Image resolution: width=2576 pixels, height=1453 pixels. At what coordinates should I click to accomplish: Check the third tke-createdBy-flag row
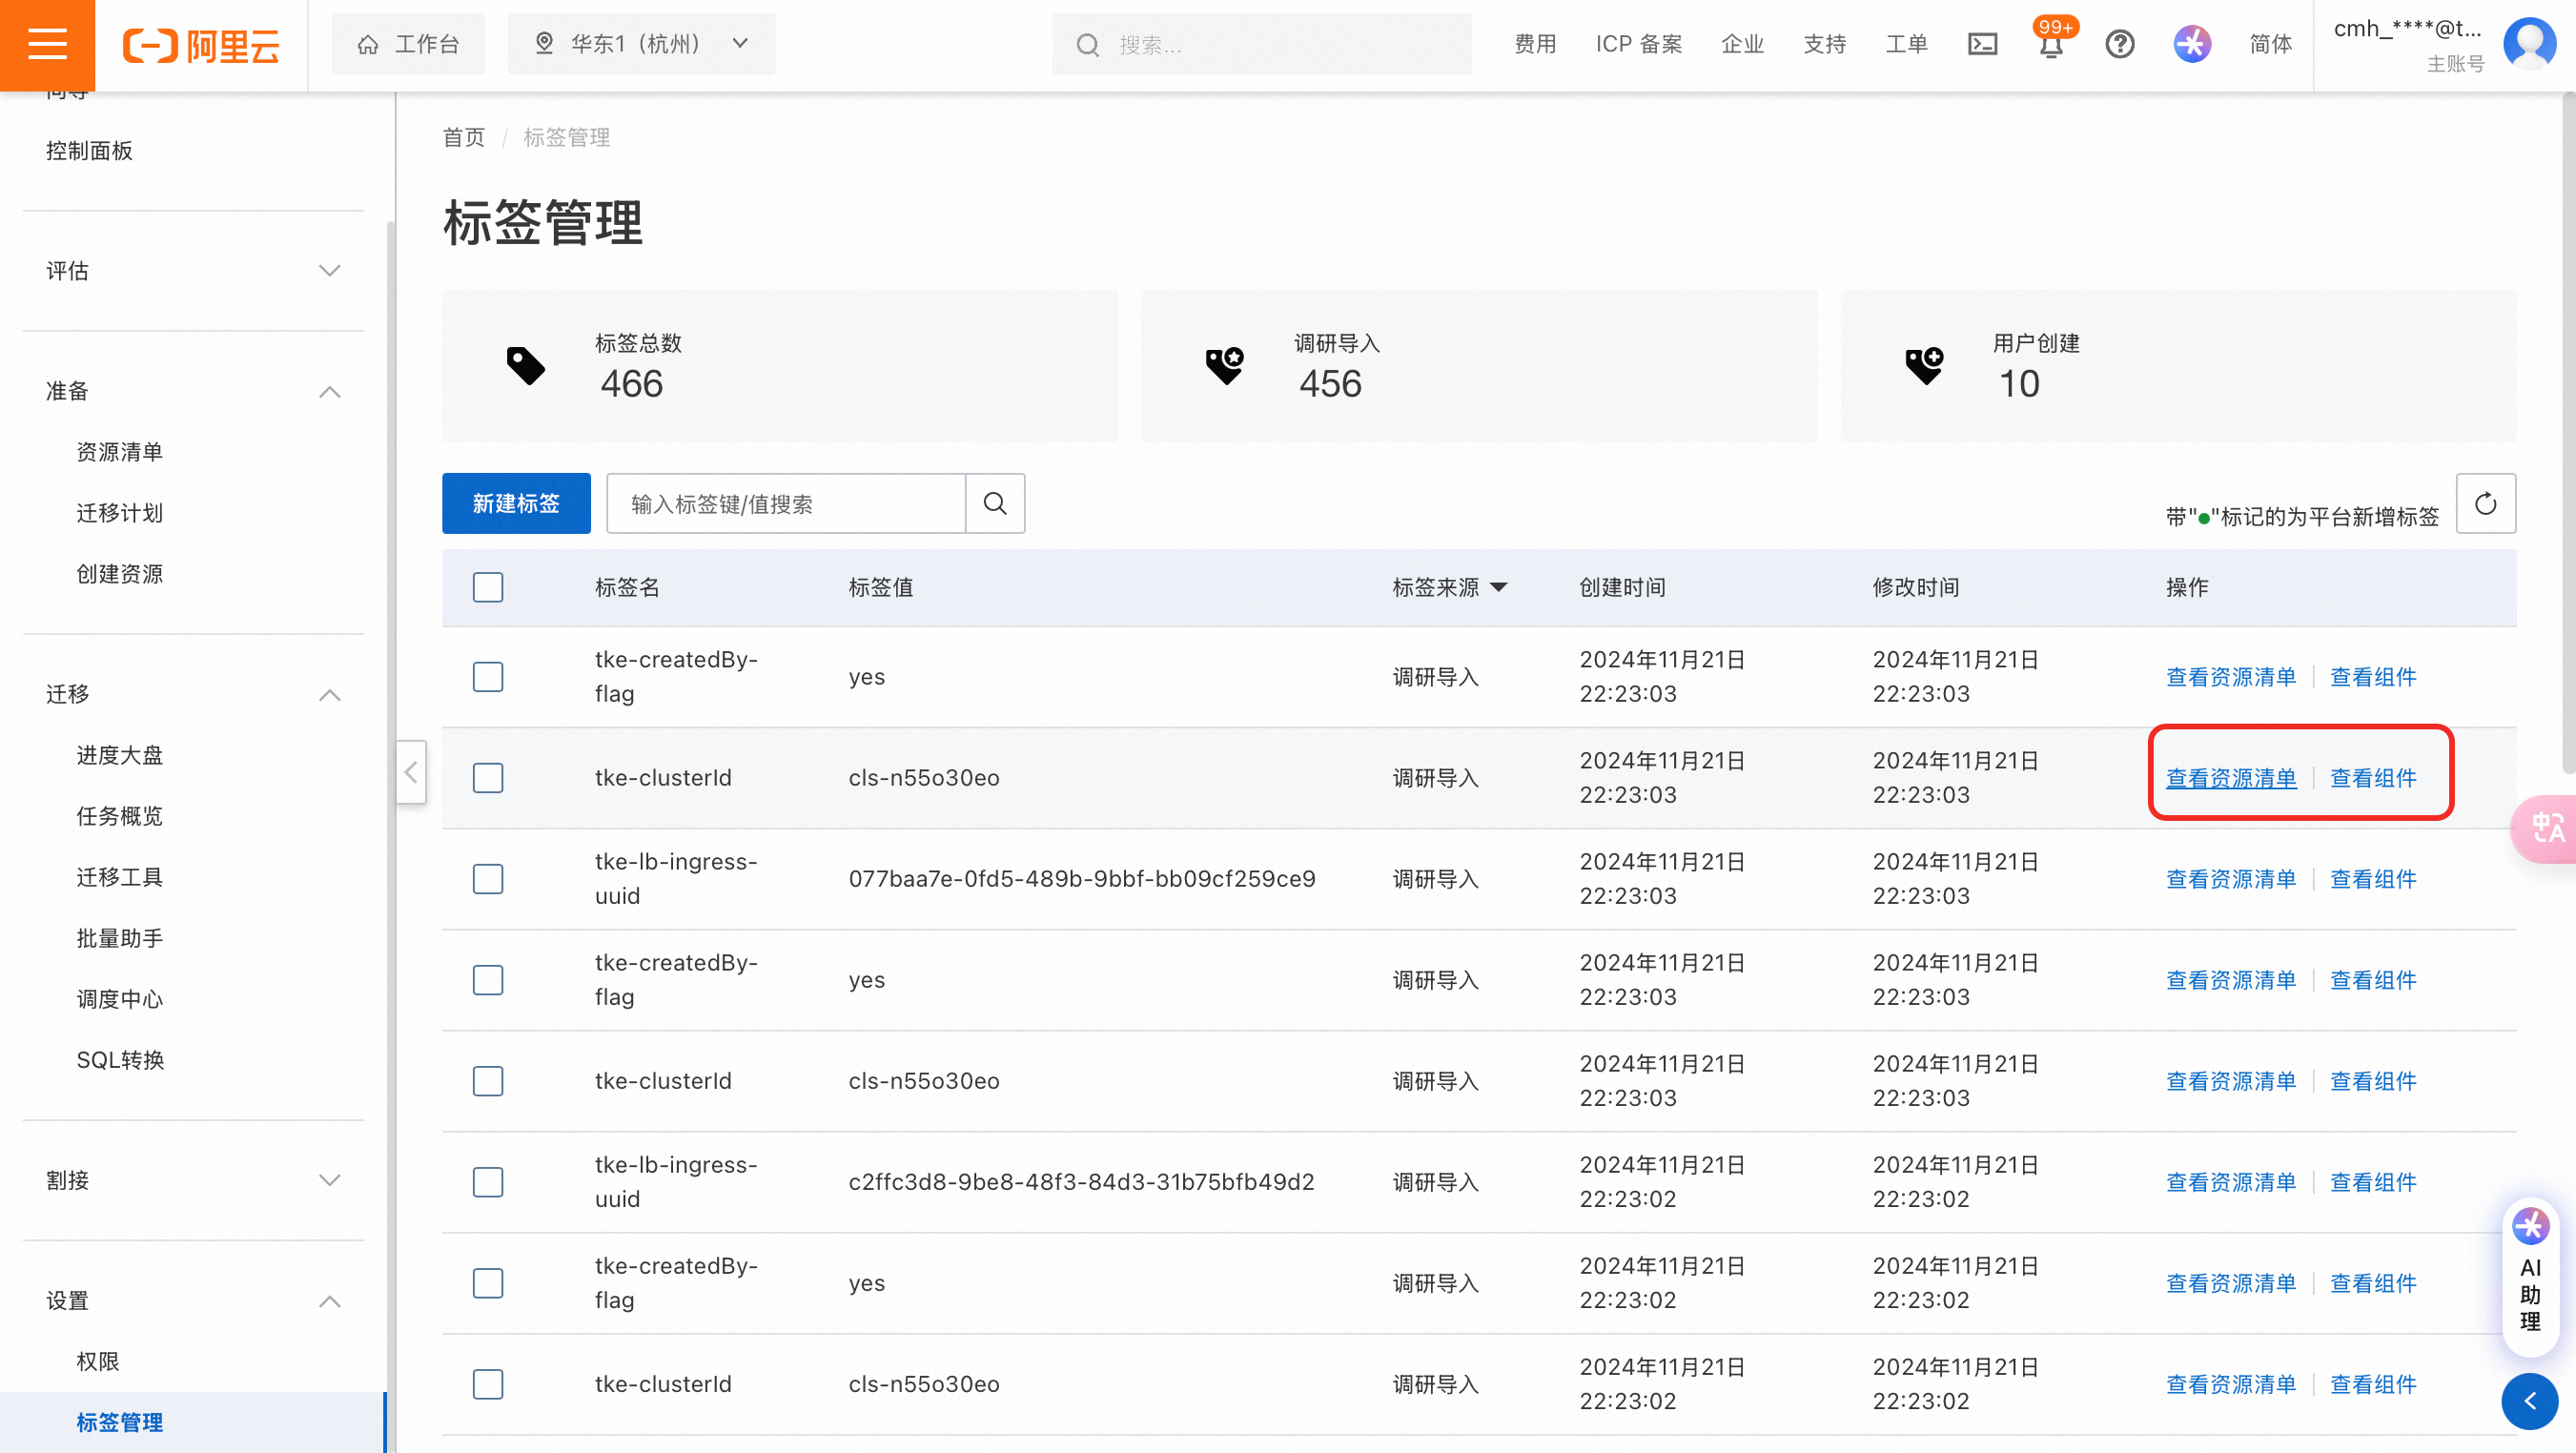(x=488, y=1283)
